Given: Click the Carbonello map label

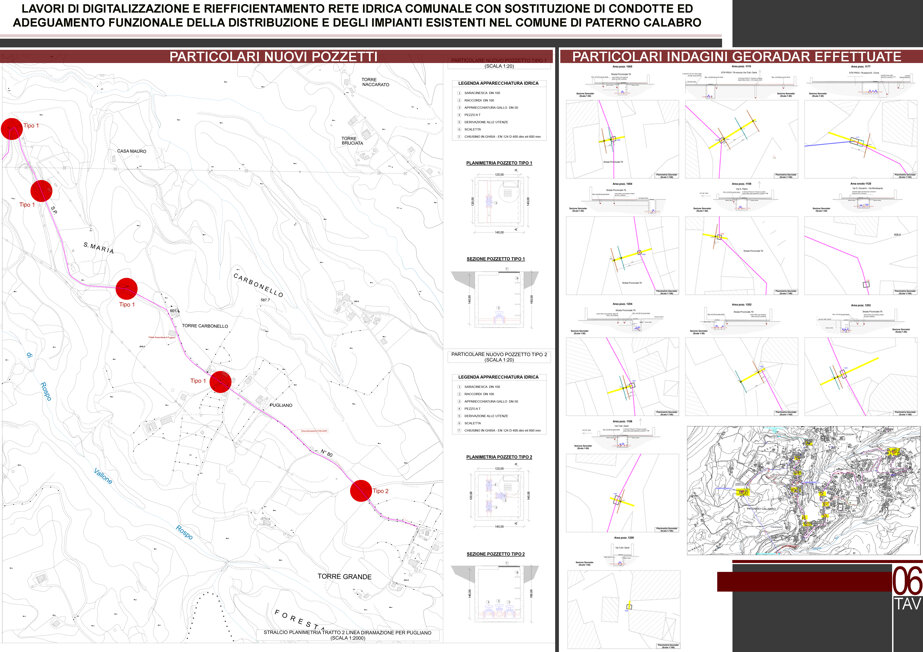Looking at the screenshot, I should 258,285.
